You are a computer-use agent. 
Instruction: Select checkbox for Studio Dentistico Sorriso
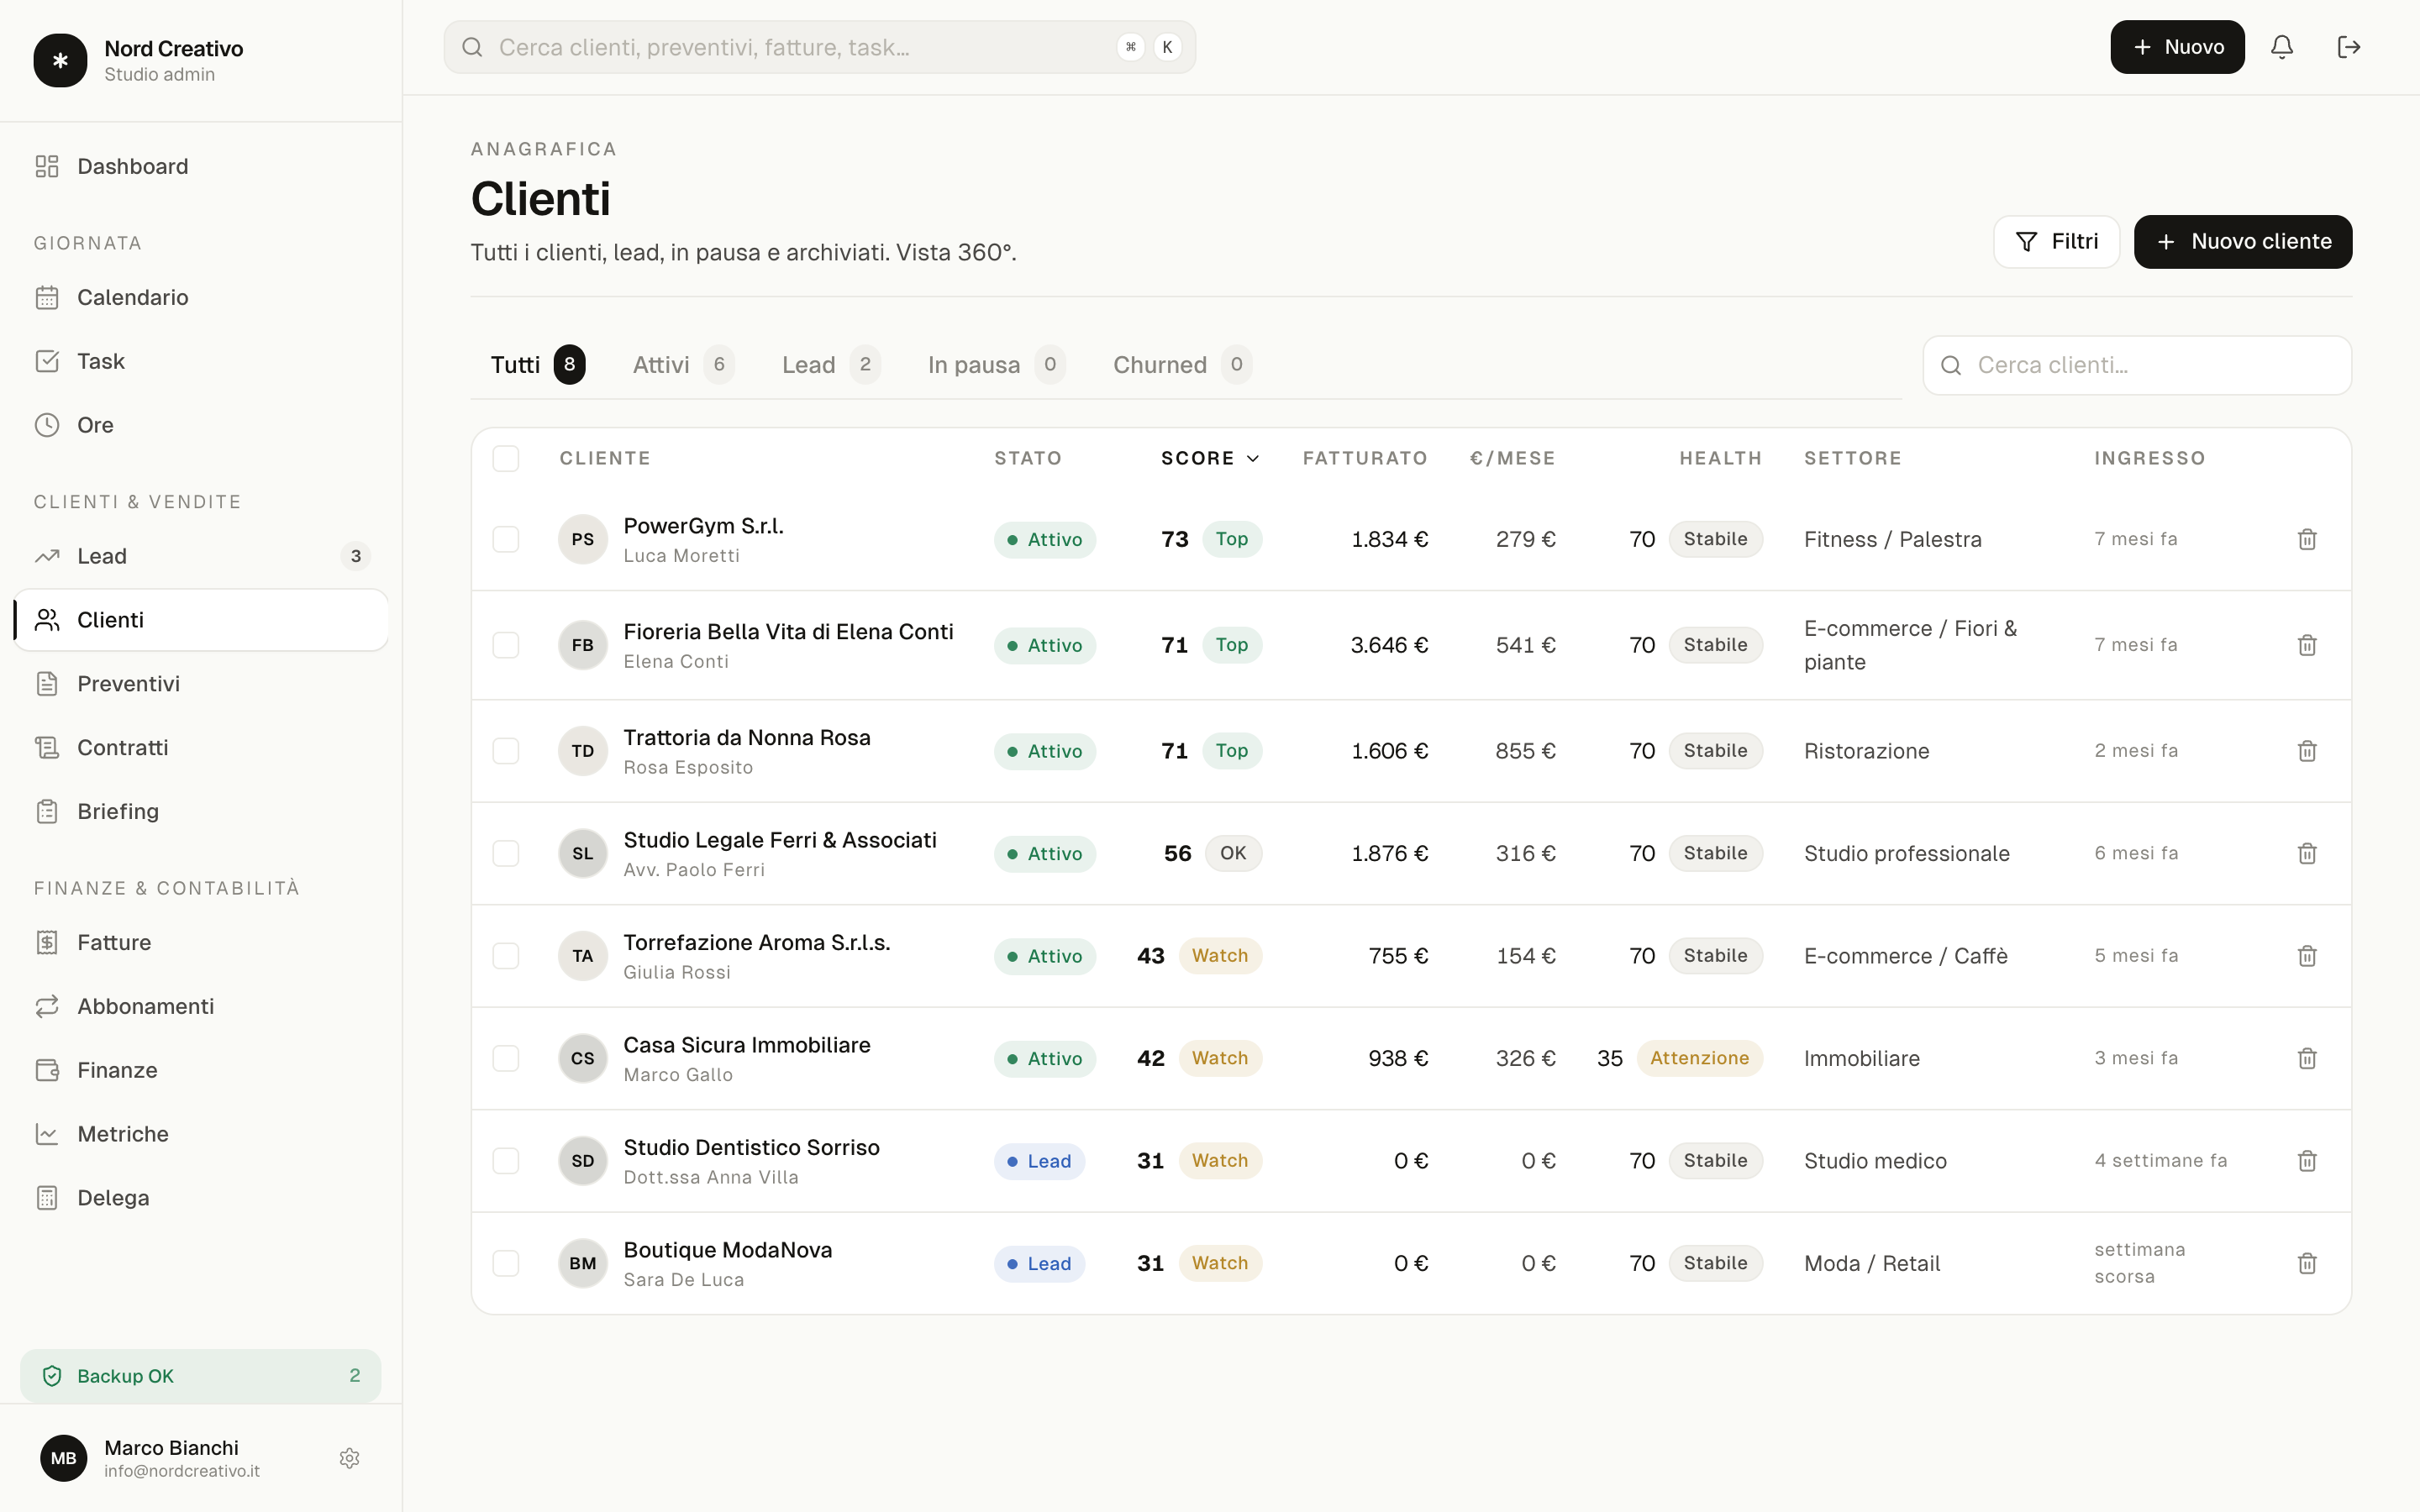(506, 1161)
